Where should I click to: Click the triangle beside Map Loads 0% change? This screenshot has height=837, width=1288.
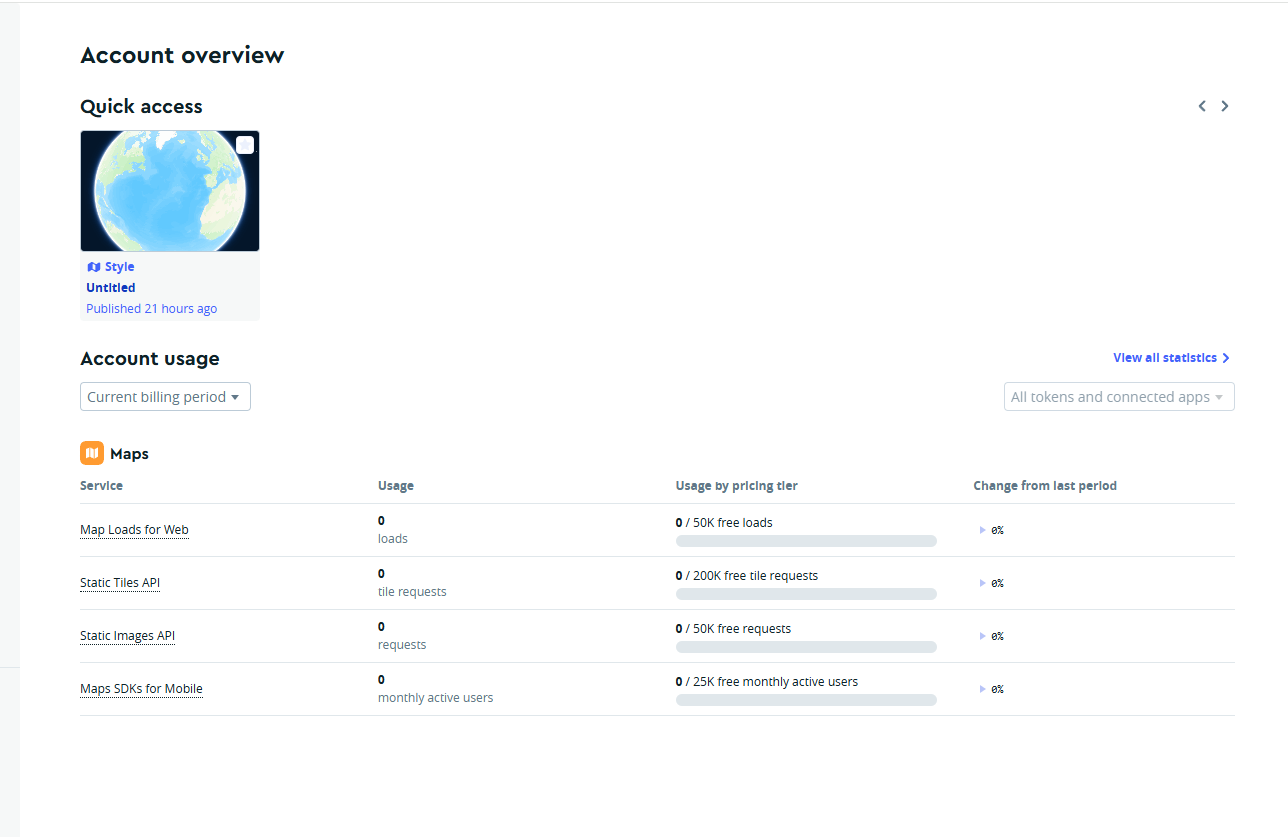click(981, 530)
